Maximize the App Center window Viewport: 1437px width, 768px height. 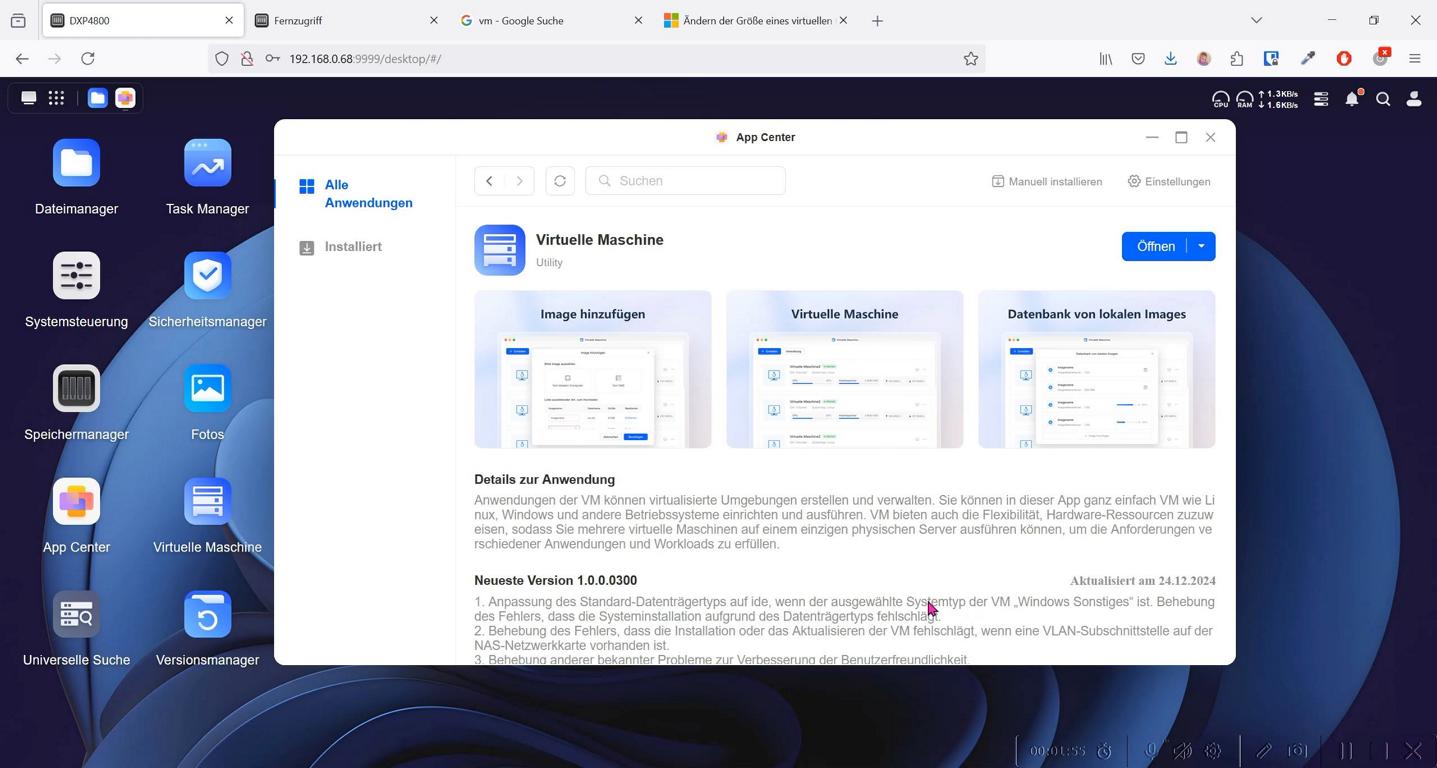1181,137
